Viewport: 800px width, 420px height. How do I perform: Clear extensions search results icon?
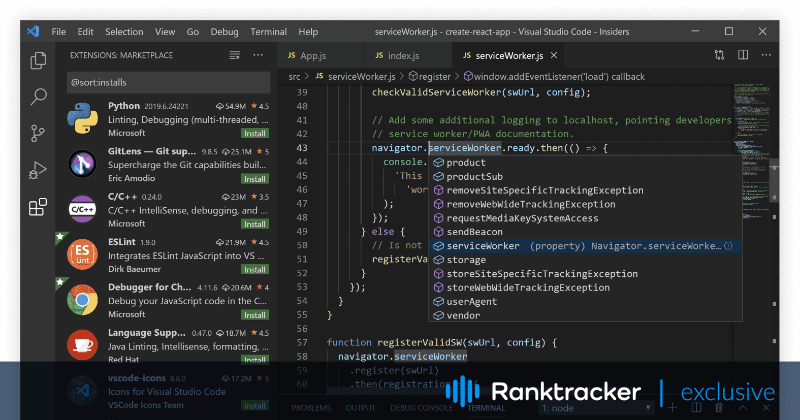click(234, 55)
